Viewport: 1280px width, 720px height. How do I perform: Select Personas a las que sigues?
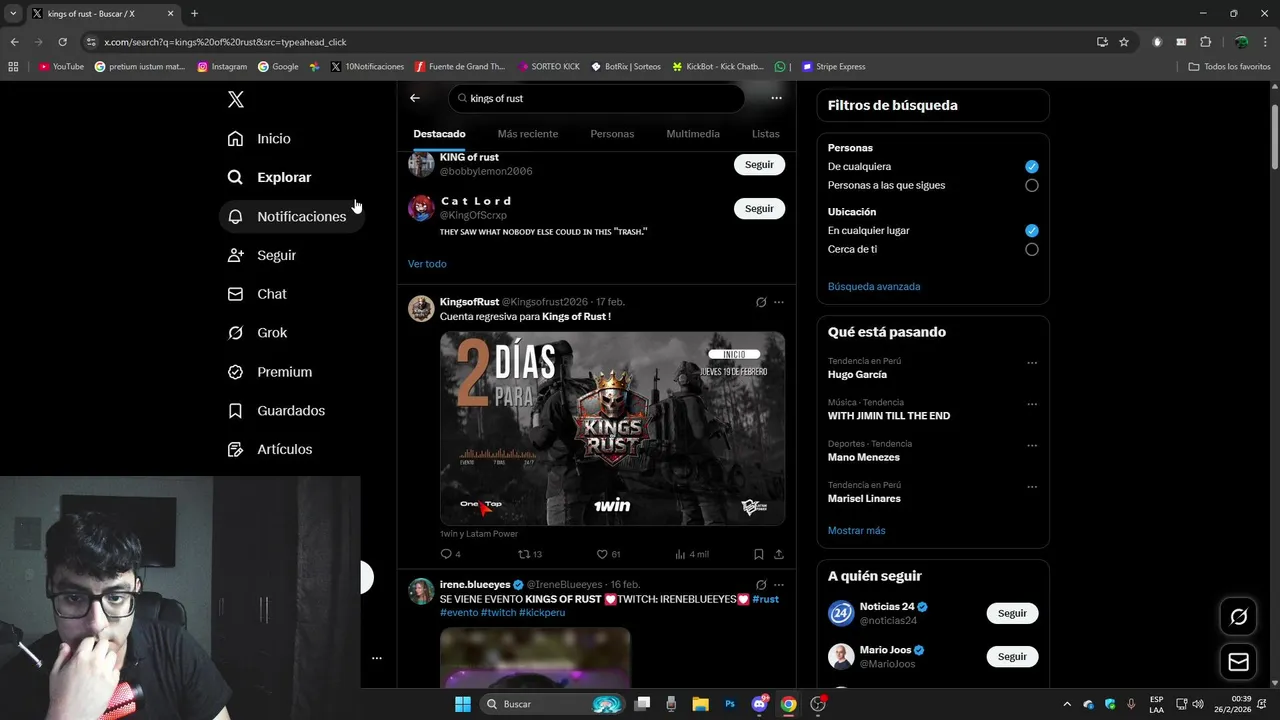1031,186
